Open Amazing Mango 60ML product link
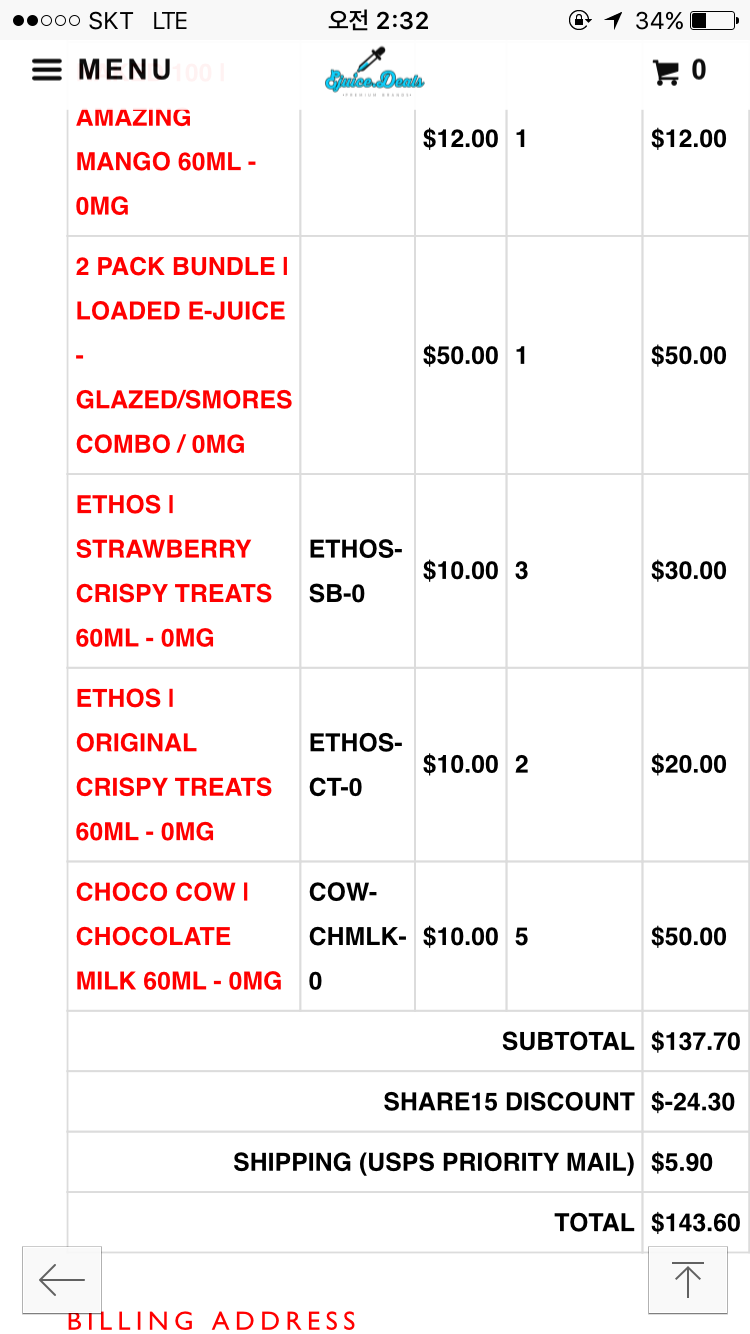 [165, 162]
